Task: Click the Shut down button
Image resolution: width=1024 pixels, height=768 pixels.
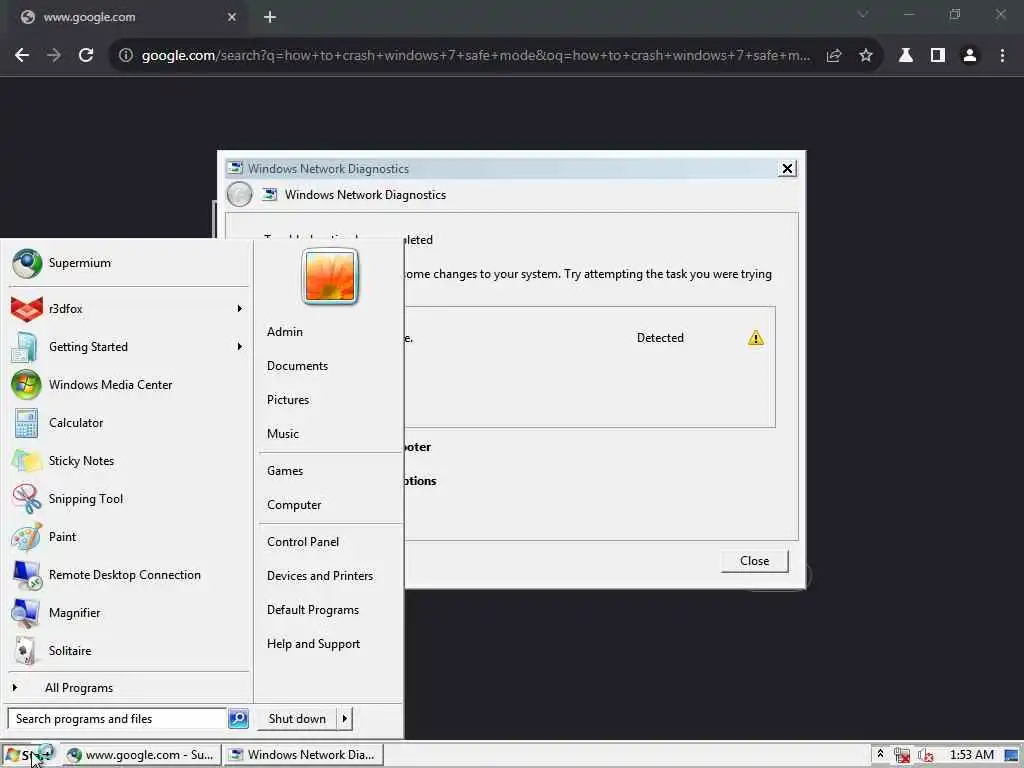Action: point(296,718)
